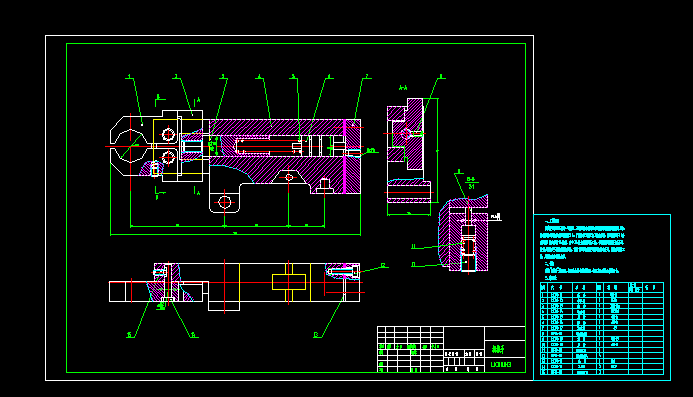The width and height of the screenshot is (693, 397).
Task: Select the green drawing number in title block
Action: coord(501,365)
